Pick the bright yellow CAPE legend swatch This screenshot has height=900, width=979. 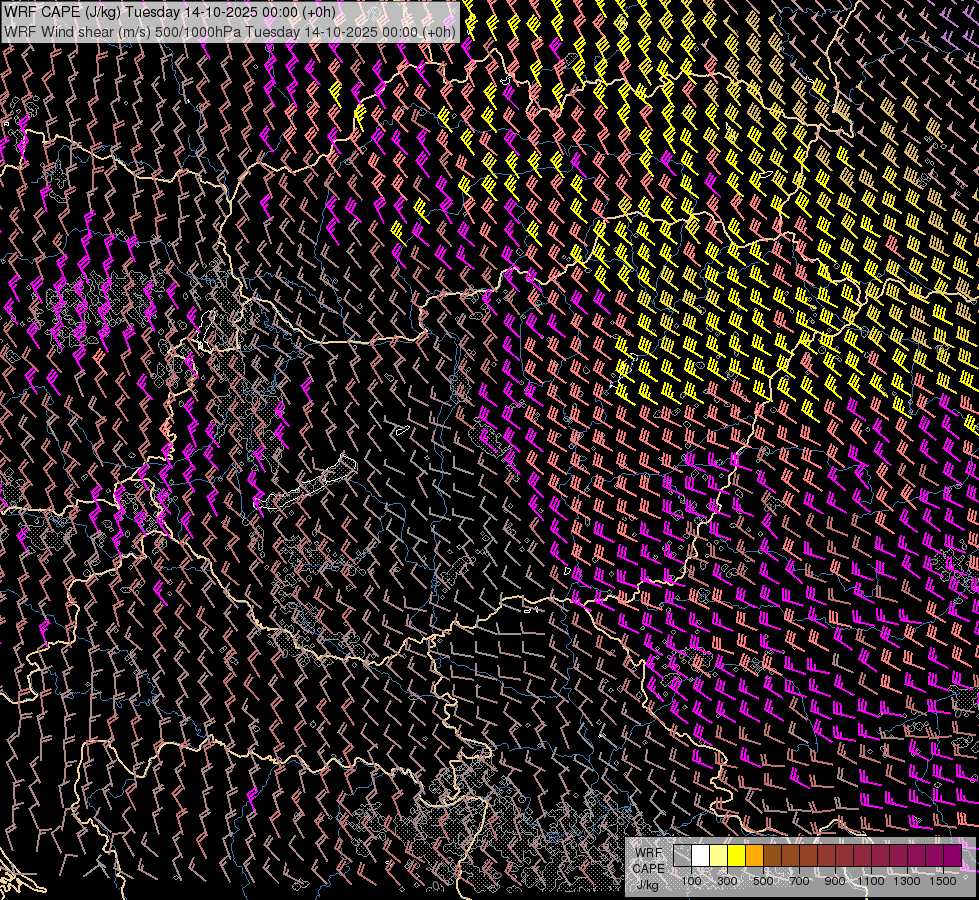tap(736, 856)
